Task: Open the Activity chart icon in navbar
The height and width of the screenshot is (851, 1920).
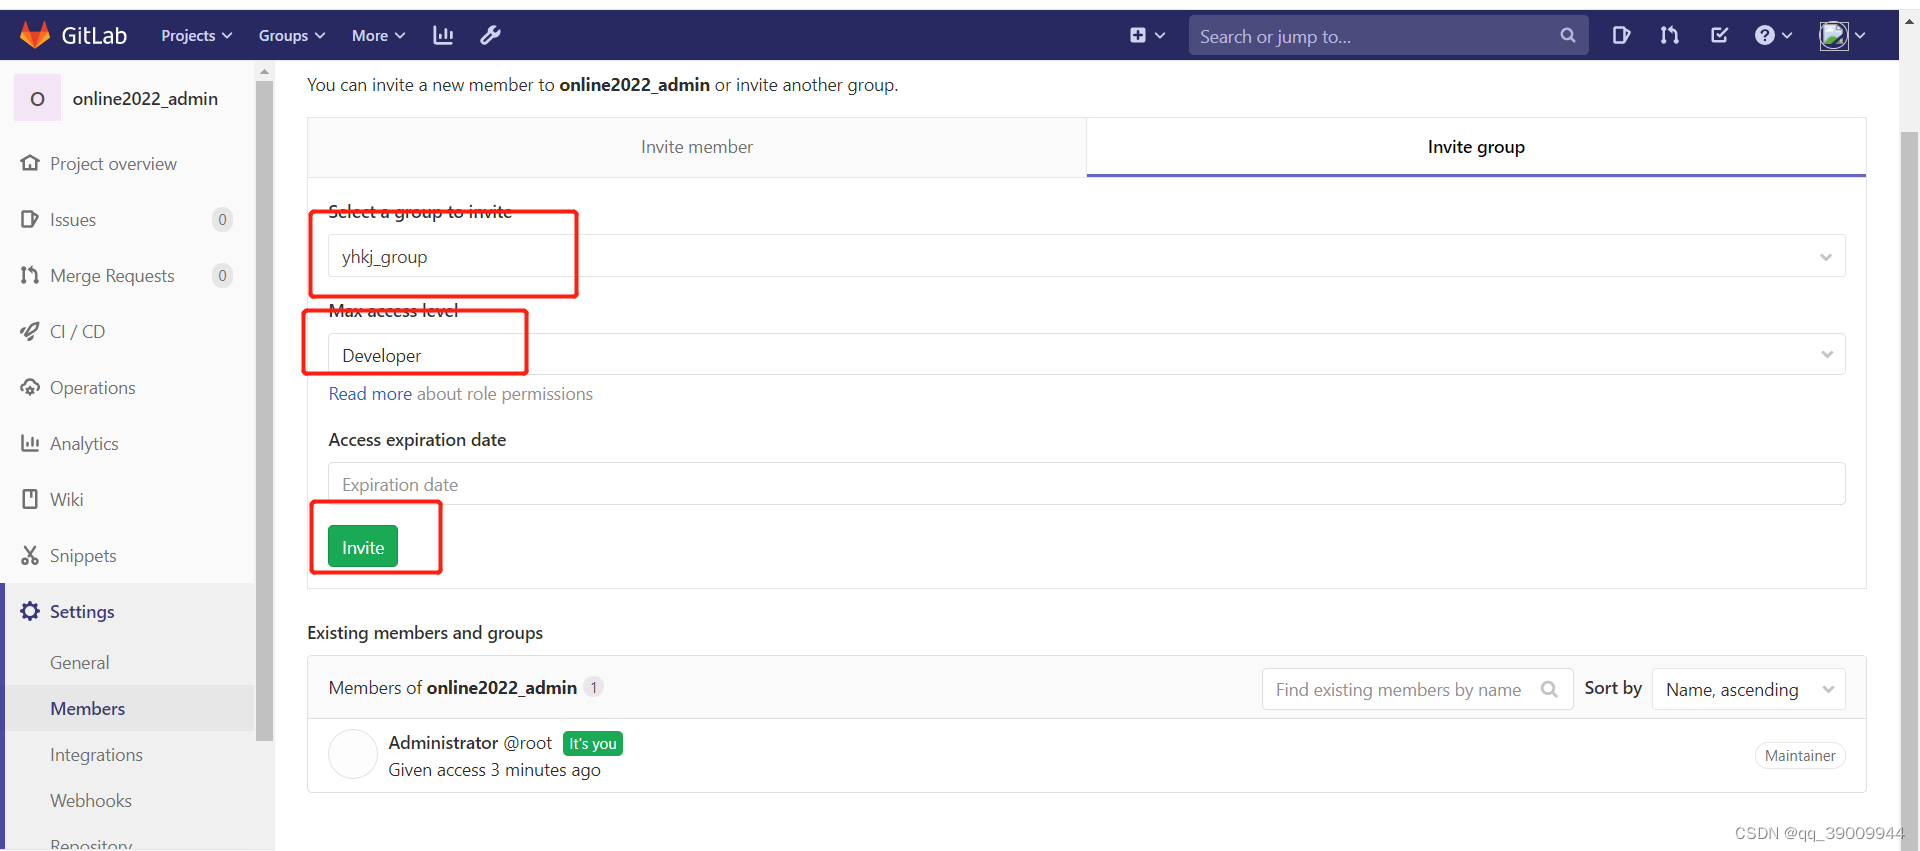Action: pos(443,35)
